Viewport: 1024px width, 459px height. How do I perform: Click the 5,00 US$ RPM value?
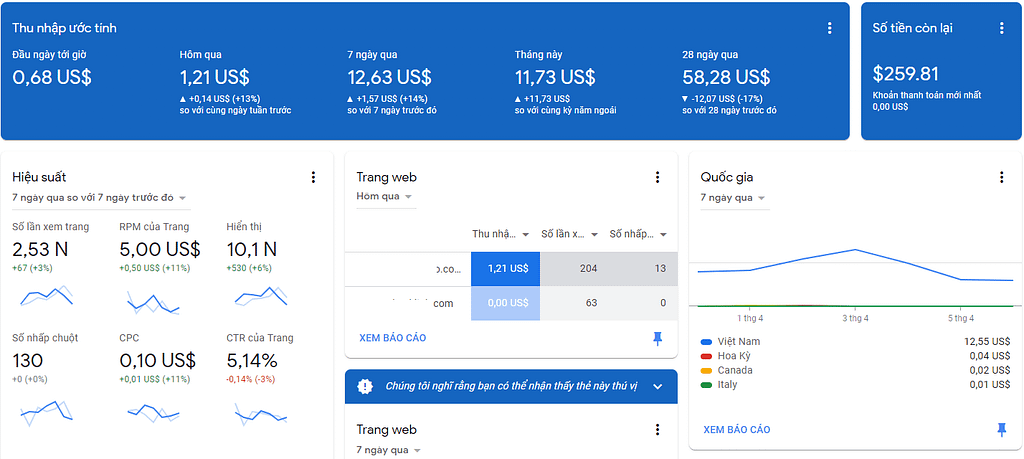160,249
